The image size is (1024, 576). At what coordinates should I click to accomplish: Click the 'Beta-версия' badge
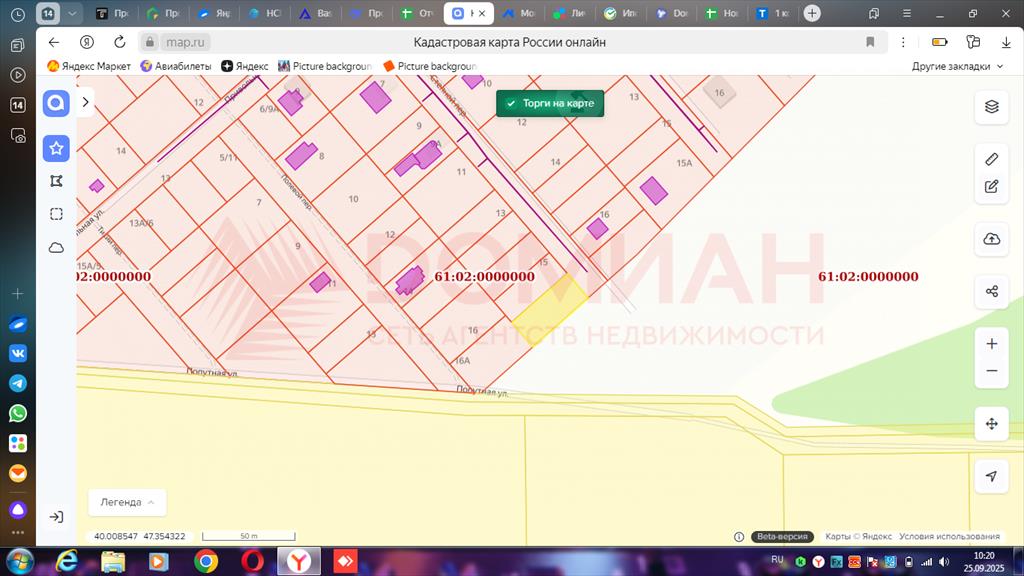point(782,537)
